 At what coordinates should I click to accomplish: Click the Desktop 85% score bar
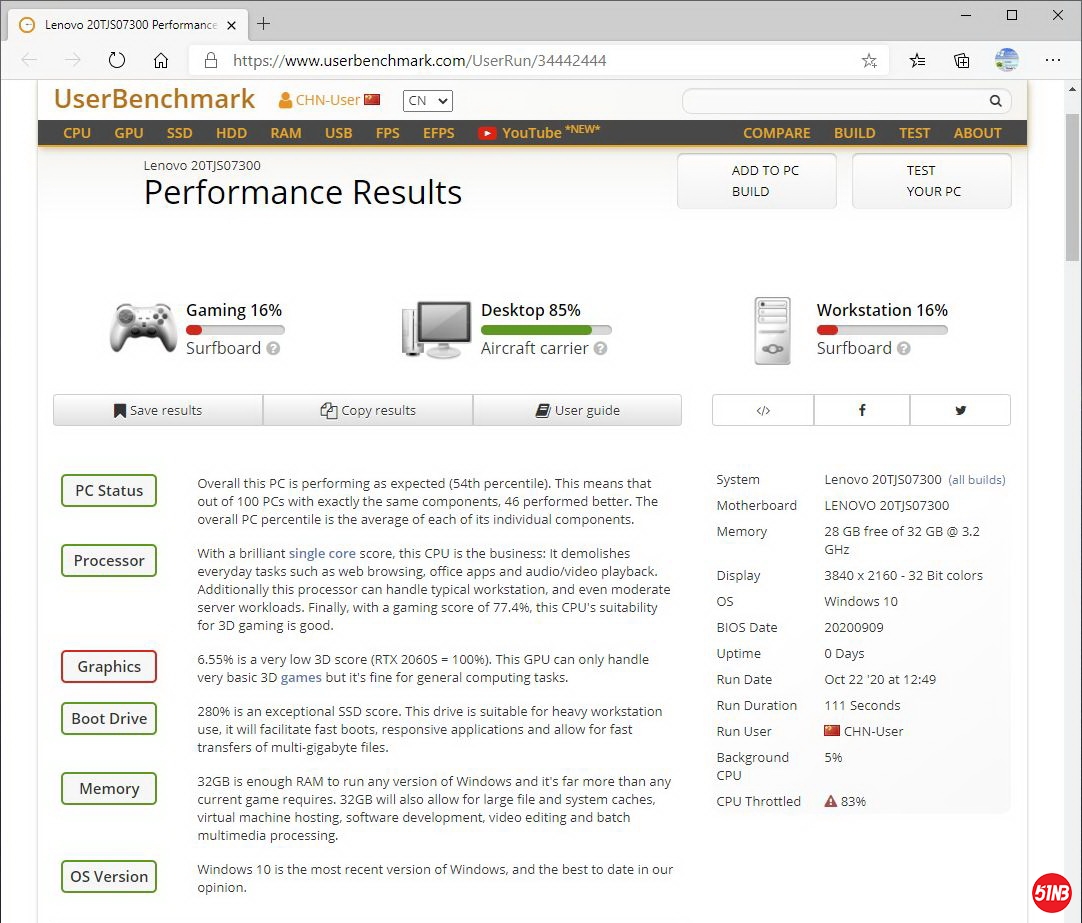click(546, 330)
